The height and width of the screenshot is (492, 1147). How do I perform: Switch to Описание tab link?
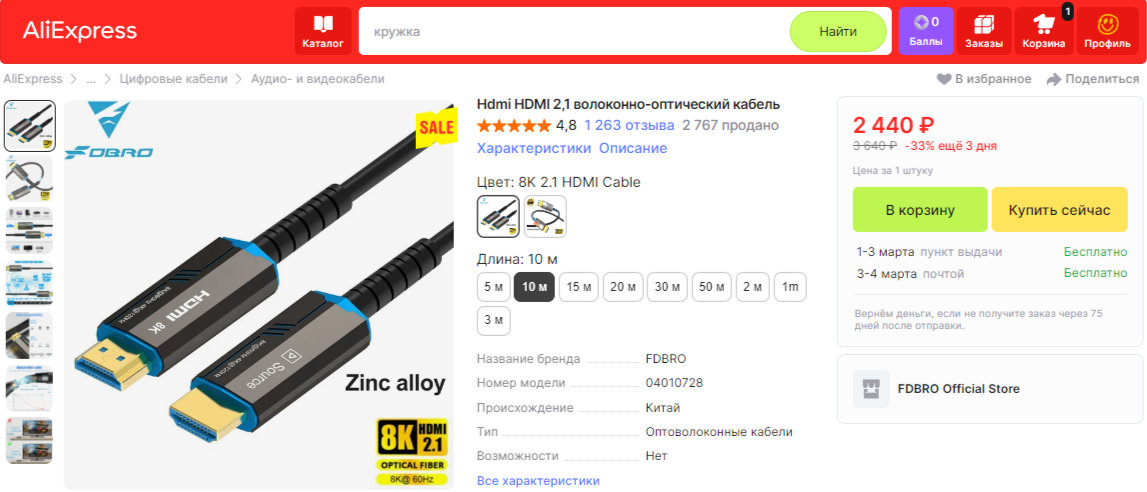633,148
